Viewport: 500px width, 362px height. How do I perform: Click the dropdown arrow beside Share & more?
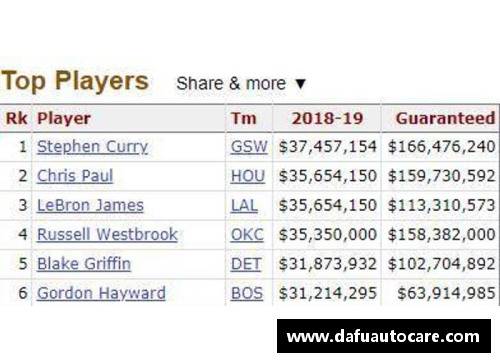pyautogui.click(x=300, y=84)
